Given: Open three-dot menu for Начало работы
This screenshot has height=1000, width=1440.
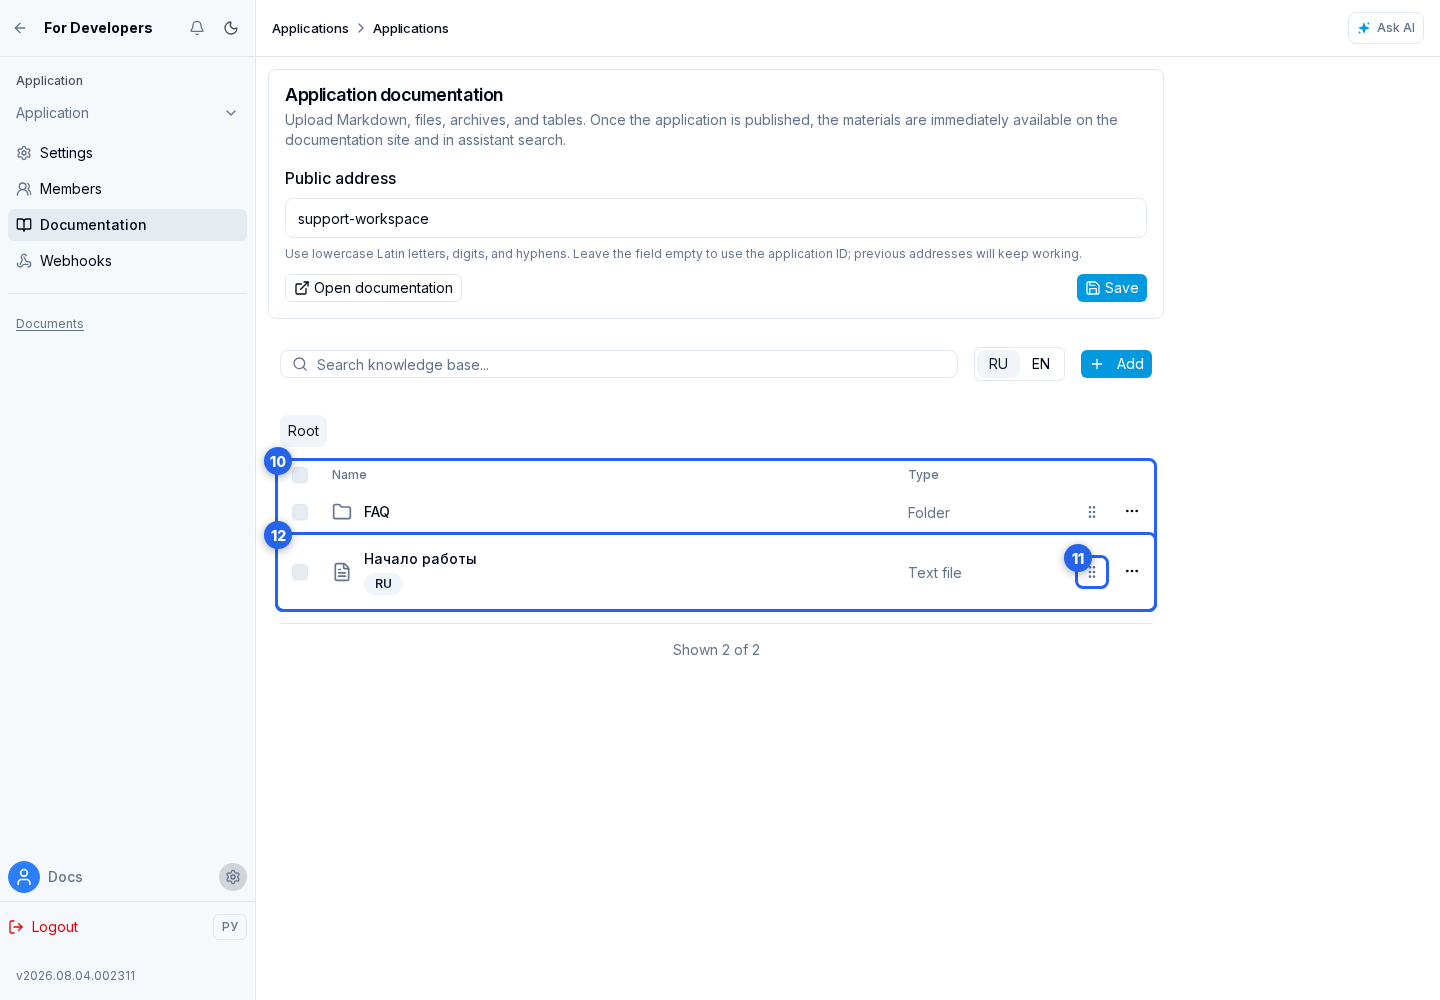Looking at the screenshot, I should click(x=1132, y=571).
